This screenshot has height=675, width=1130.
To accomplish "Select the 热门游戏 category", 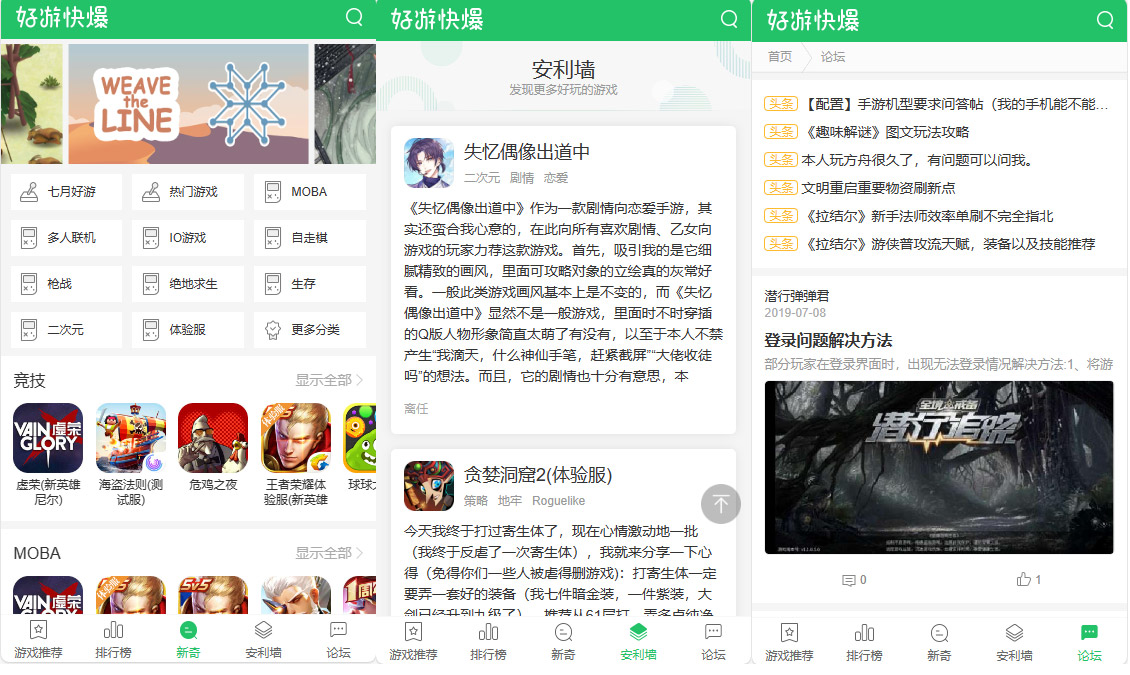I will click(x=187, y=192).
